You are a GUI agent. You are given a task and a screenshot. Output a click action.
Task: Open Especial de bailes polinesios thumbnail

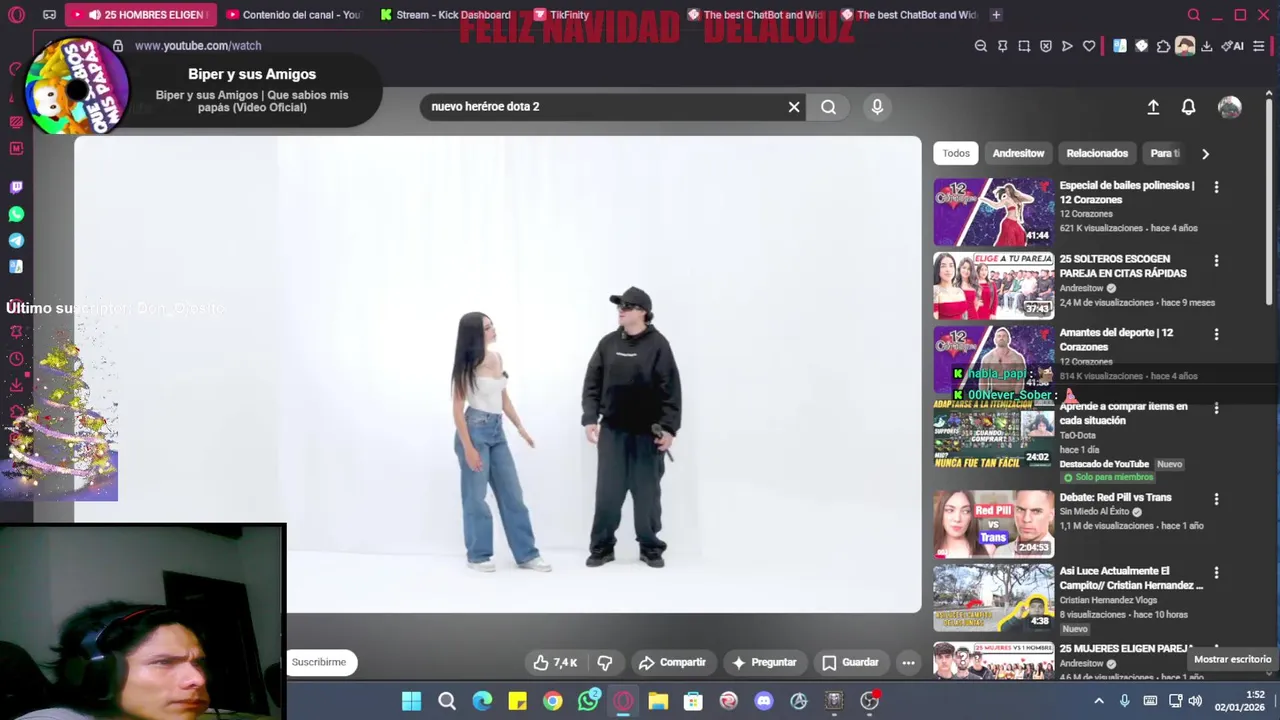993,212
